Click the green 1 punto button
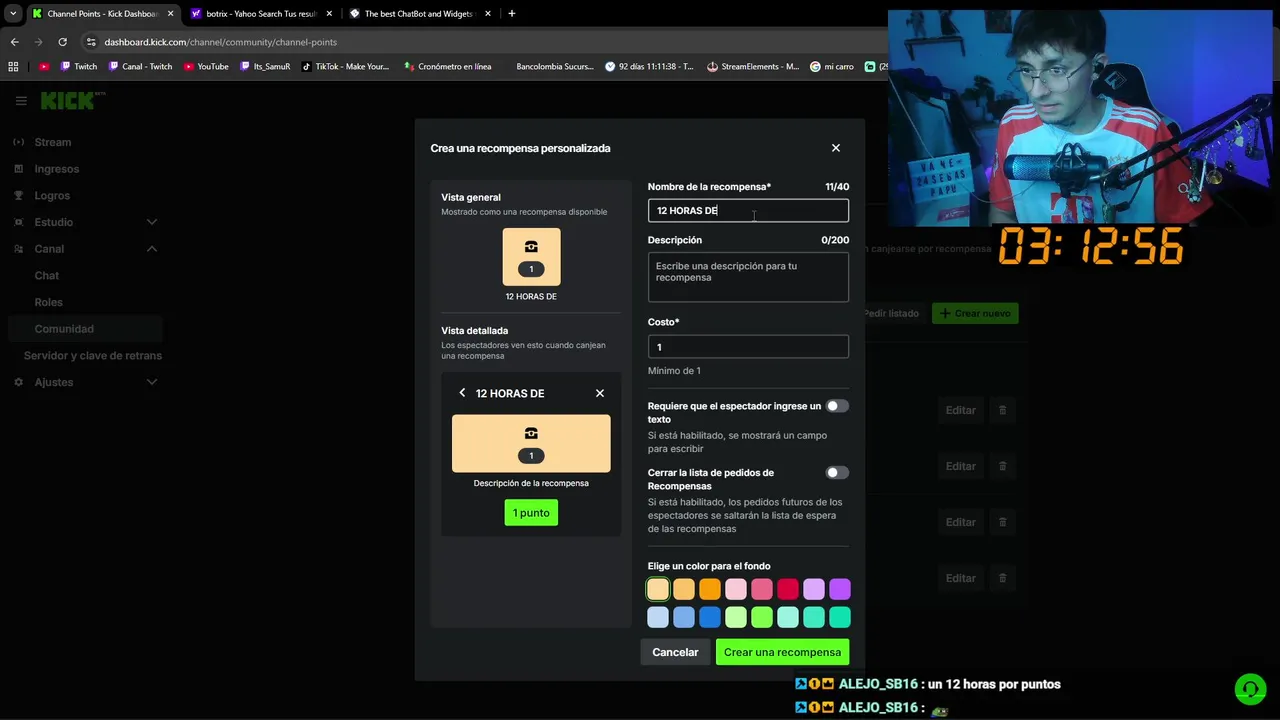The width and height of the screenshot is (1280, 720). [x=531, y=513]
